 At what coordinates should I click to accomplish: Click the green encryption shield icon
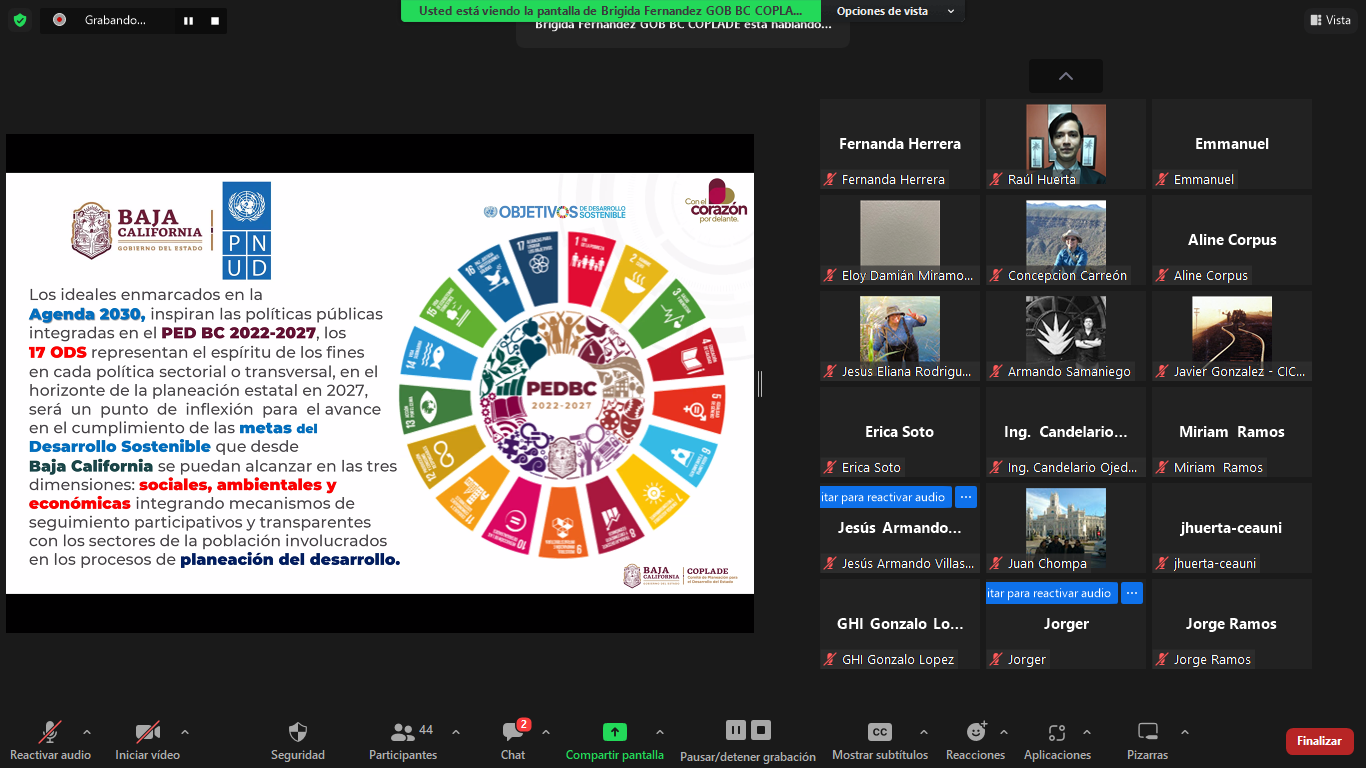click(x=20, y=20)
